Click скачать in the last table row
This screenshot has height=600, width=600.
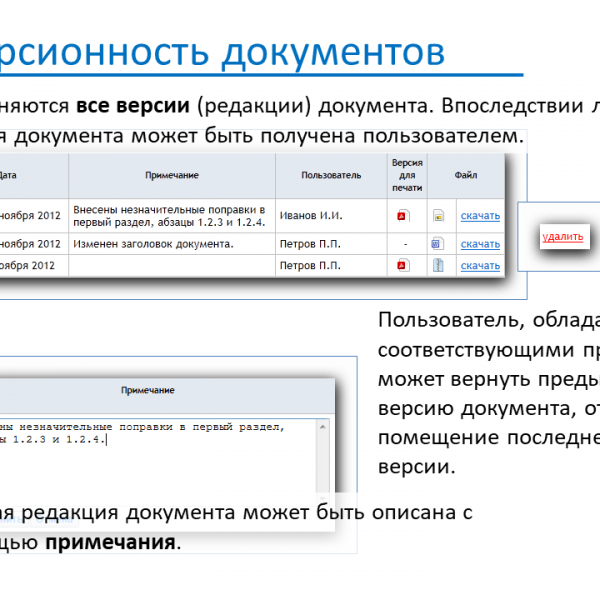[x=480, y=266]
